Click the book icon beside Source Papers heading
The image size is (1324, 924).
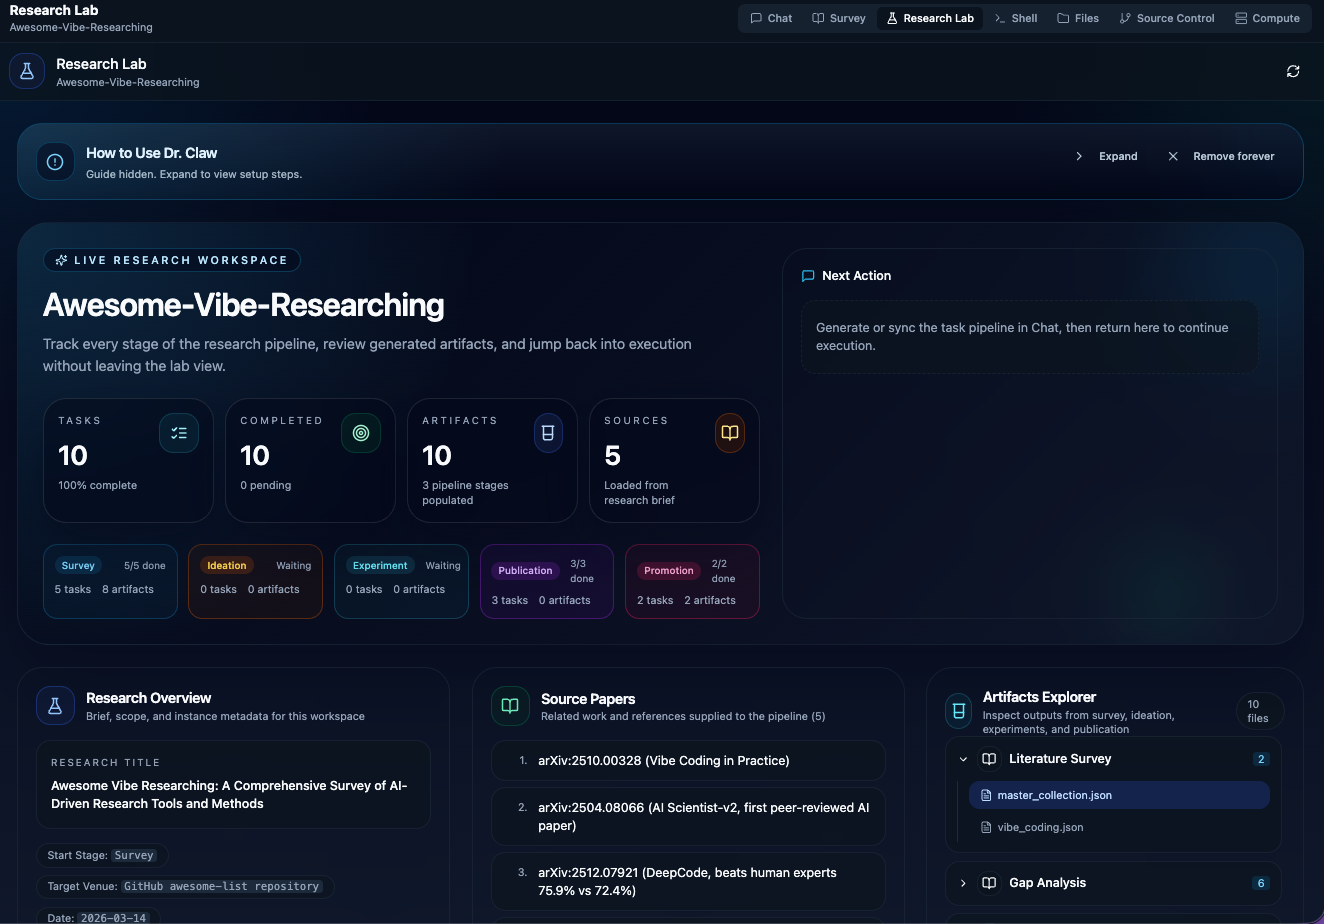(x=510, y=706)
